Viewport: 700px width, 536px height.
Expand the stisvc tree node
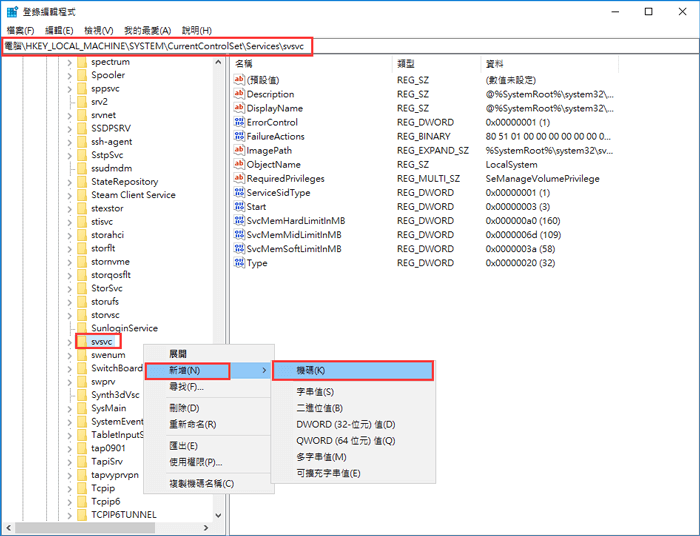point(69,222)
